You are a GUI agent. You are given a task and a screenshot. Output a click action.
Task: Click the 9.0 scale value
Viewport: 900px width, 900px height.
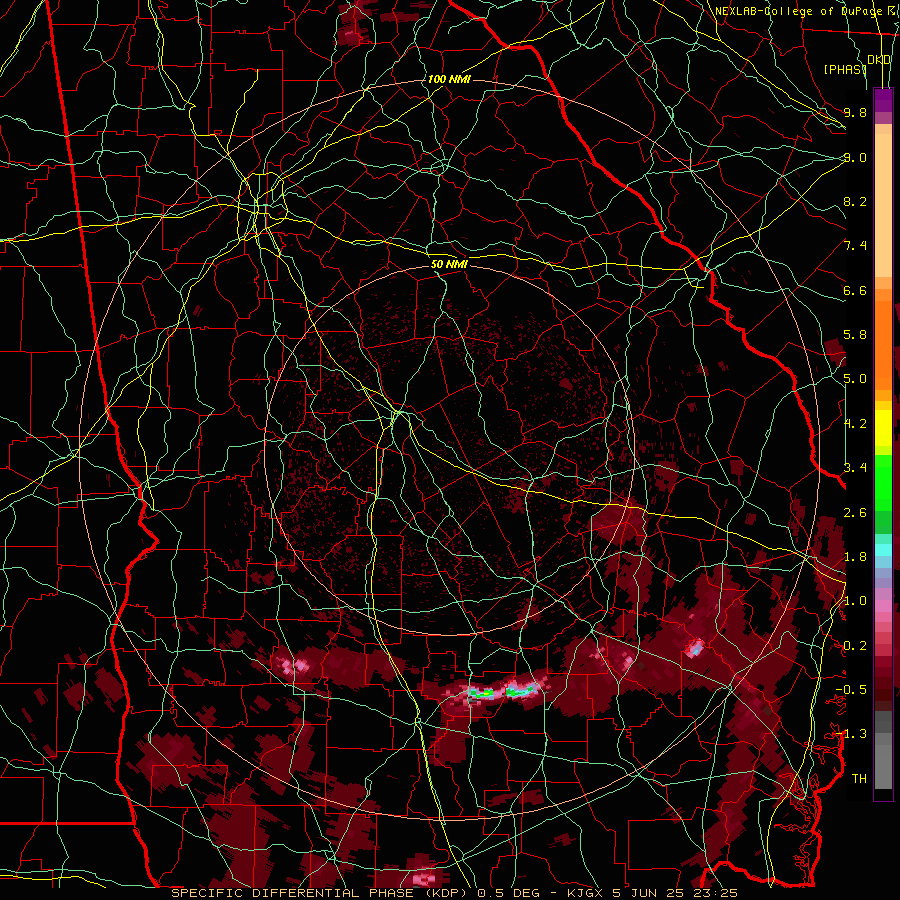[855, 157]
